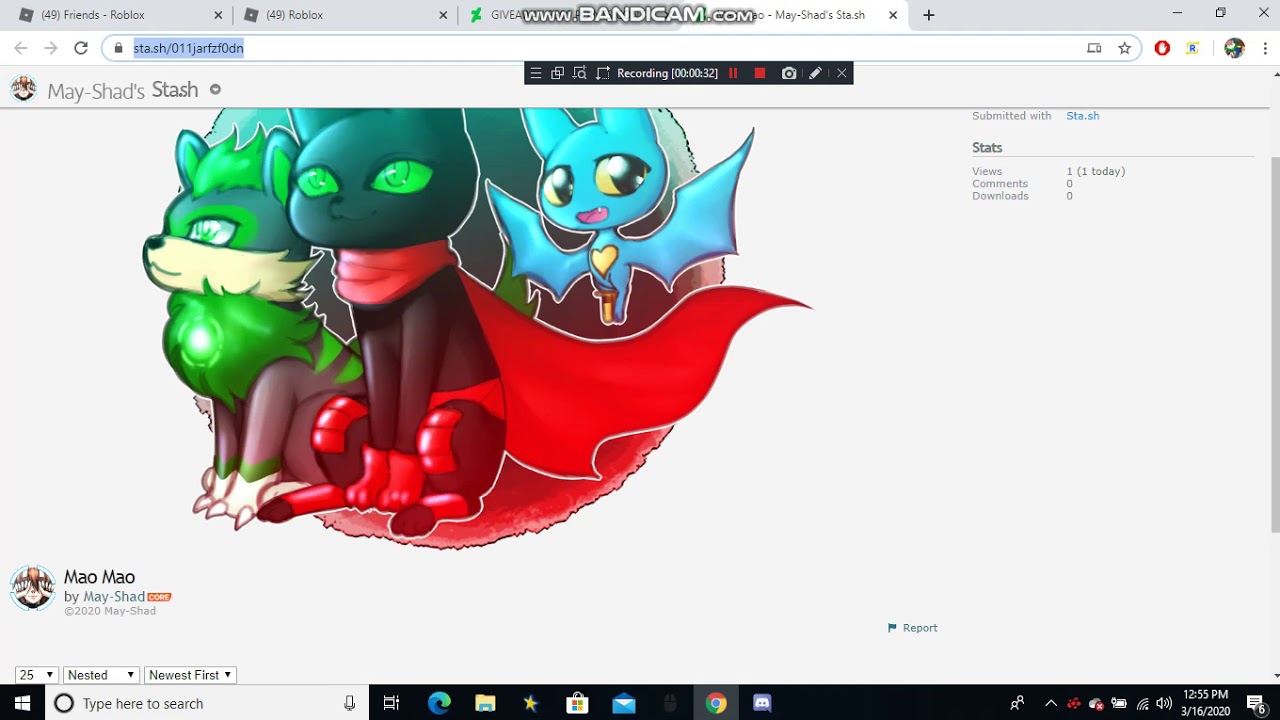Open Chrome three-dot menu
This screenshot has height=720, width=1280.
[1265, 48]
